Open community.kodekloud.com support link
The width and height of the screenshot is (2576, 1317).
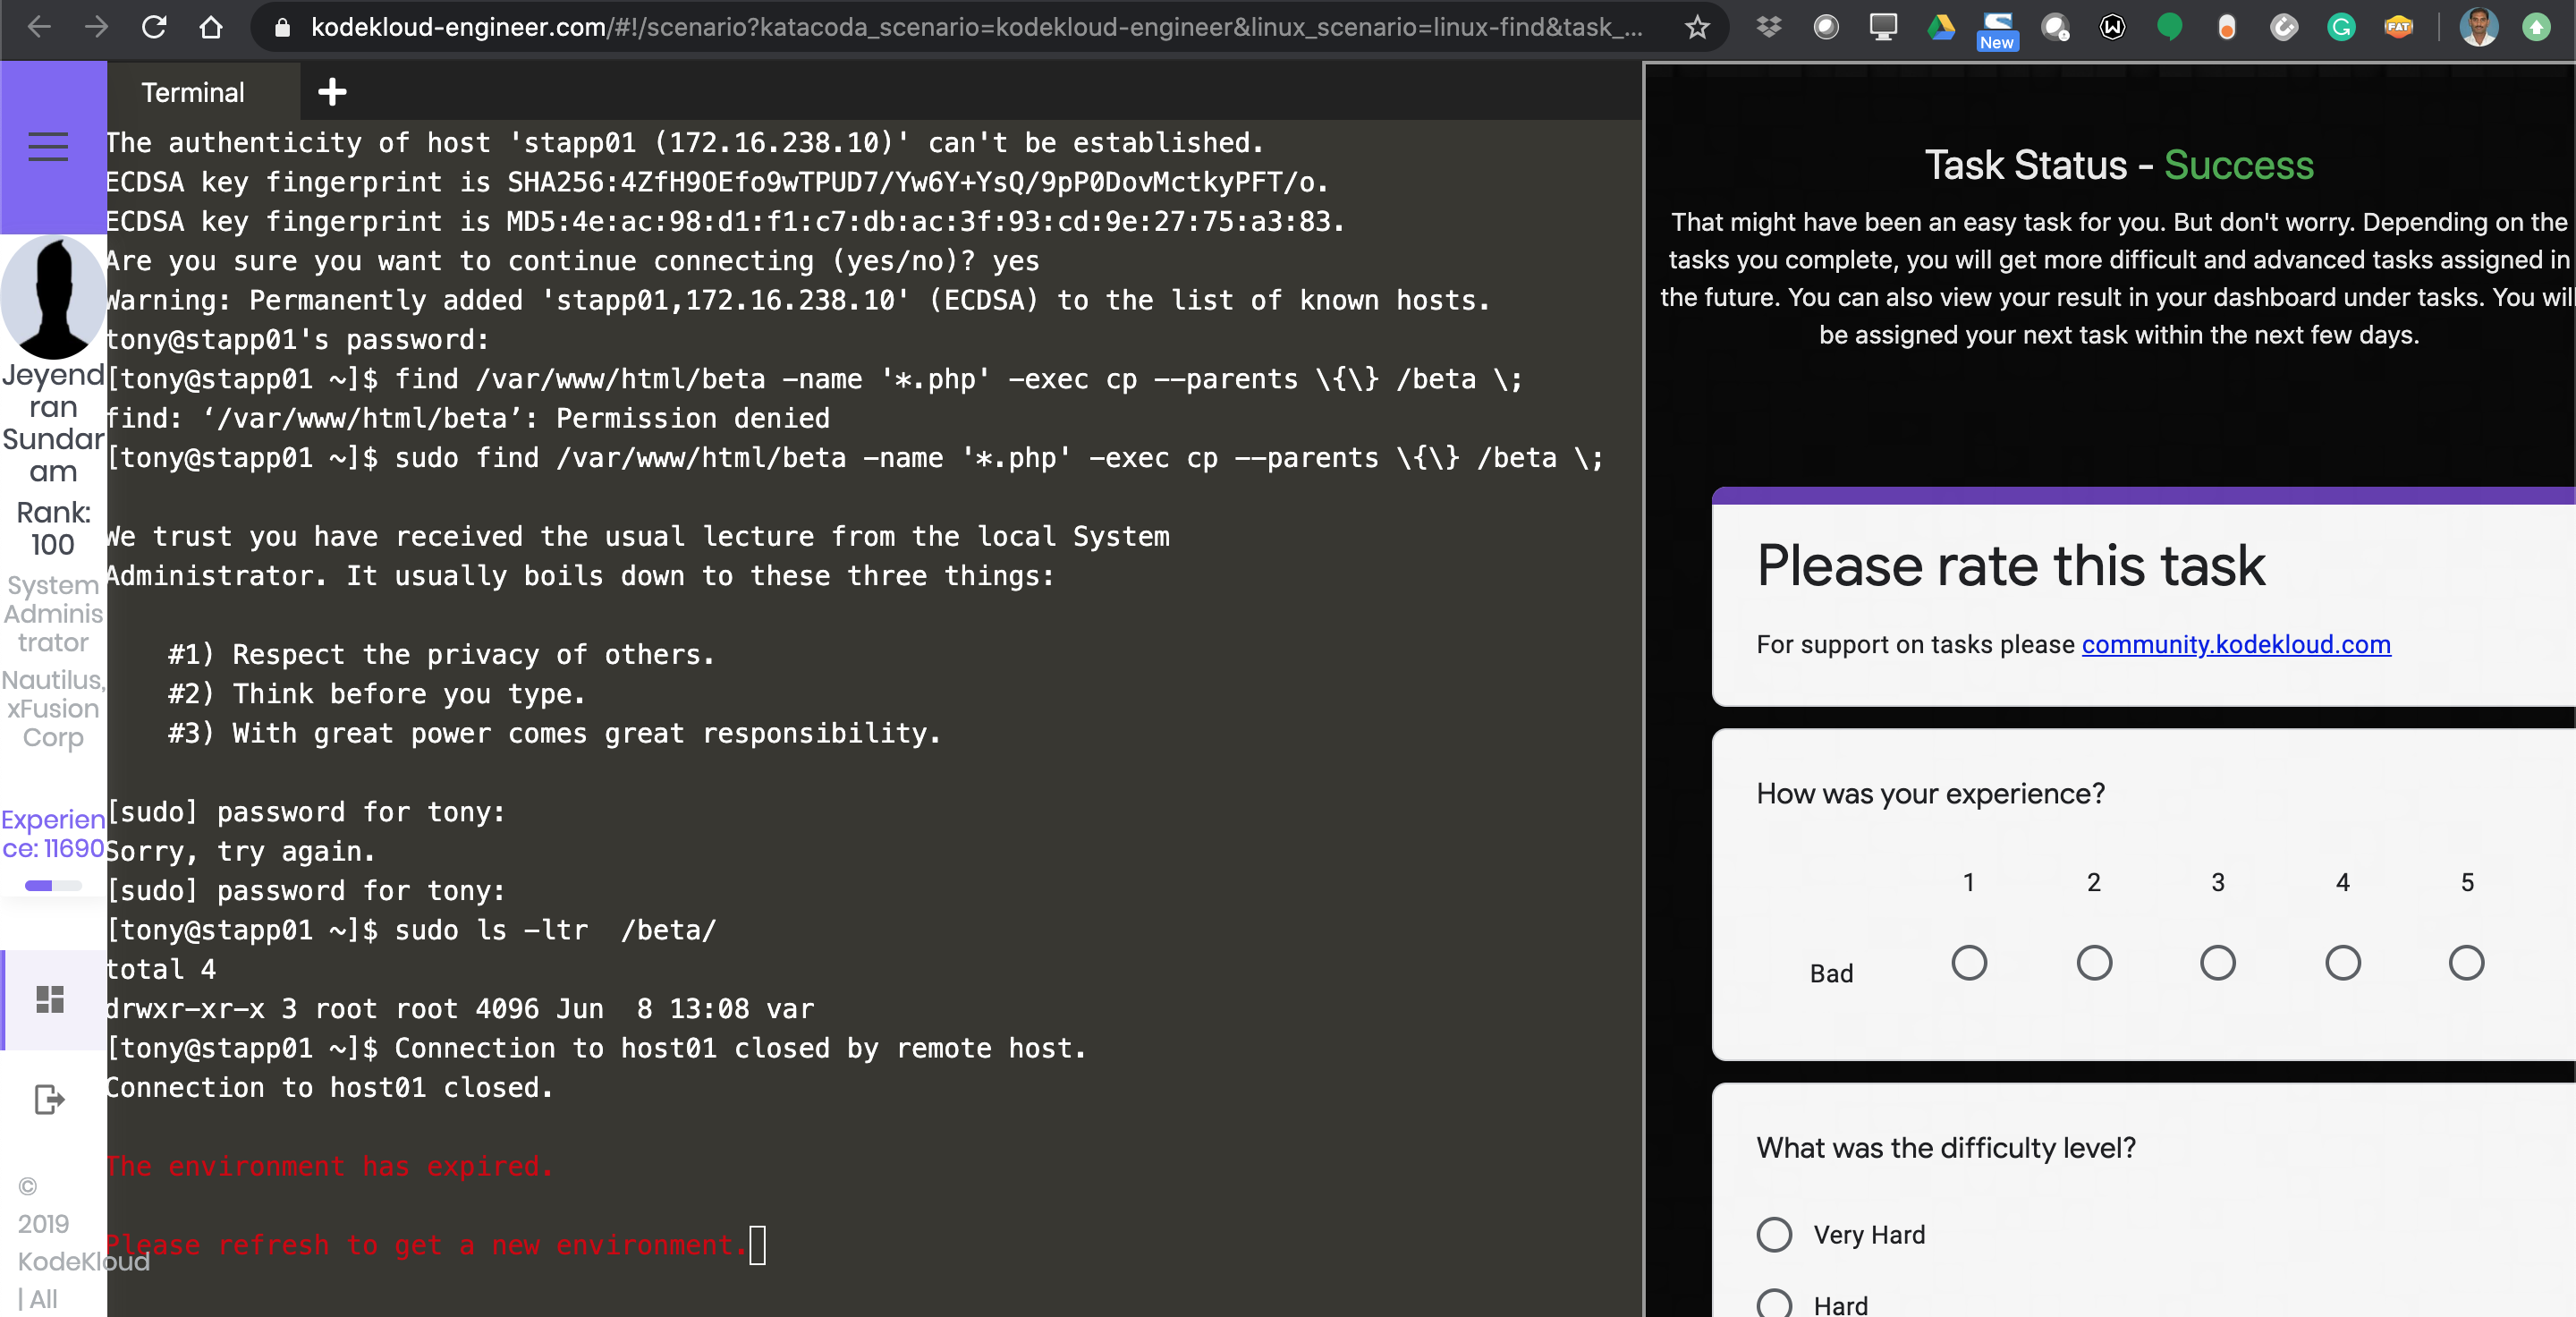point(2235,644)
